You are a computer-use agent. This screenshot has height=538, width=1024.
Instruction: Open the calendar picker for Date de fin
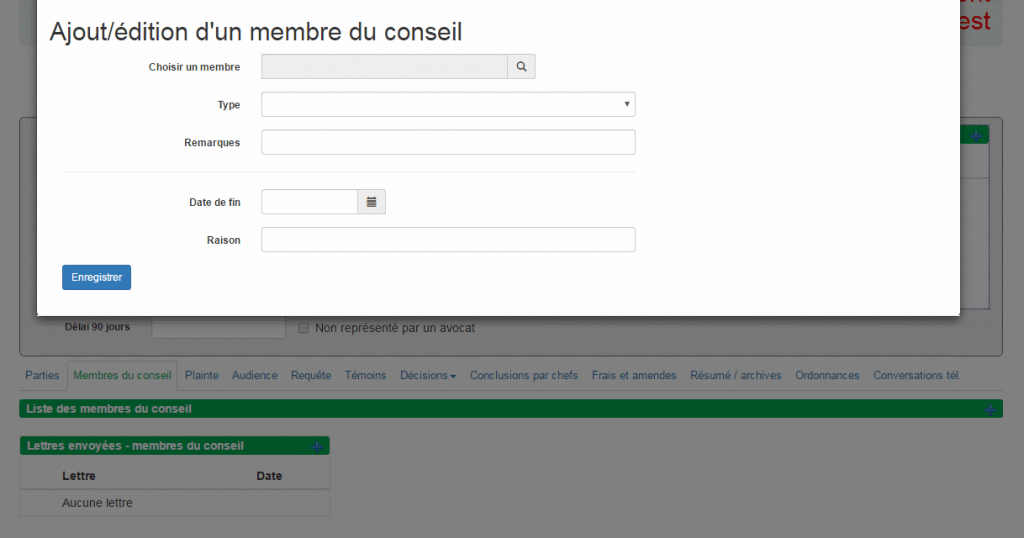pyautogui.click(x=372, y=202)
